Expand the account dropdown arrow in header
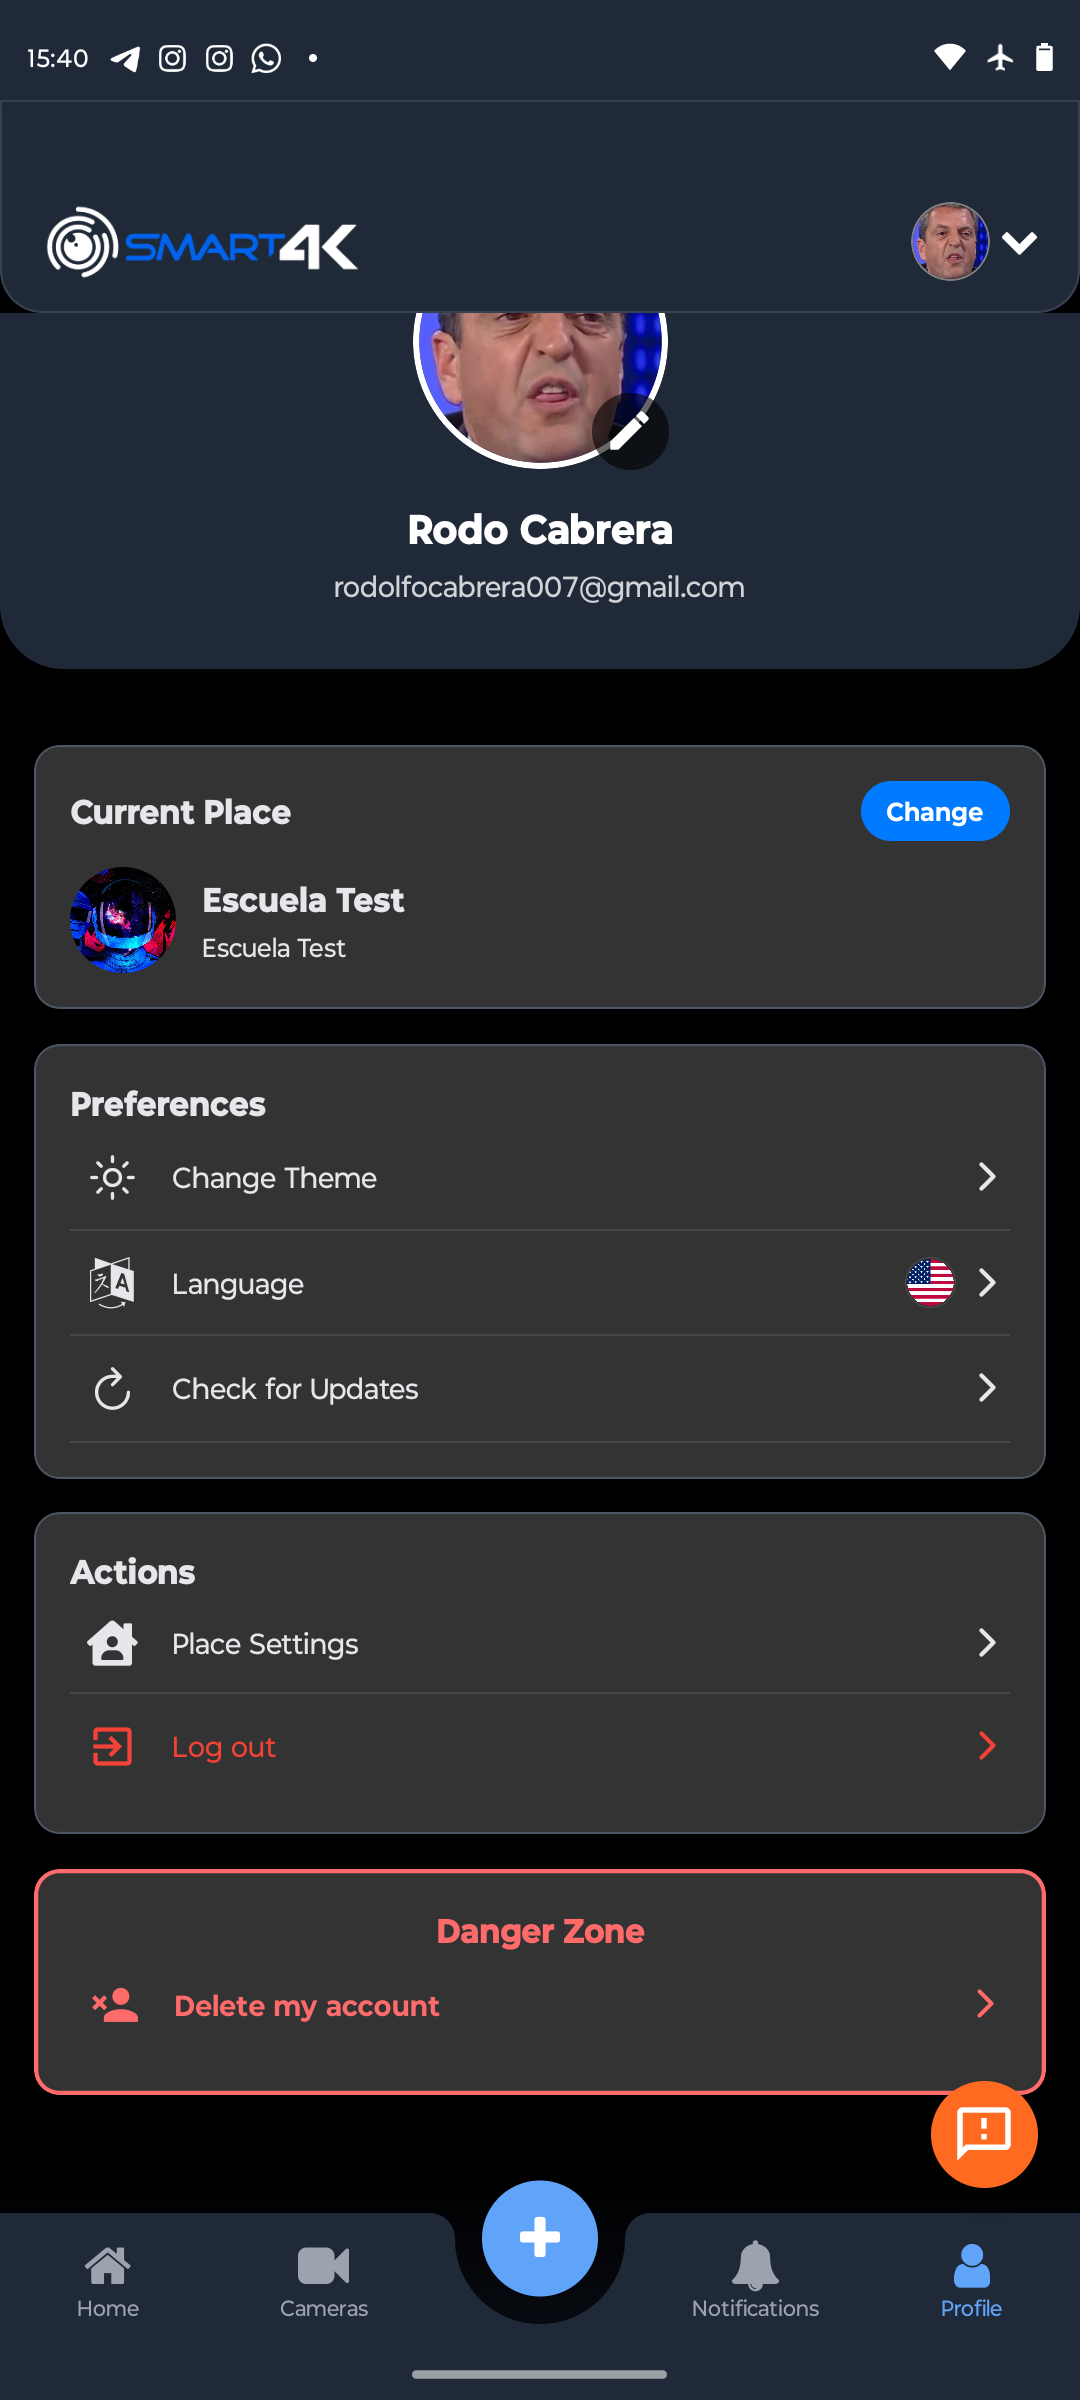This screenshot has width=1080, height=2400. pos(1019,243)
